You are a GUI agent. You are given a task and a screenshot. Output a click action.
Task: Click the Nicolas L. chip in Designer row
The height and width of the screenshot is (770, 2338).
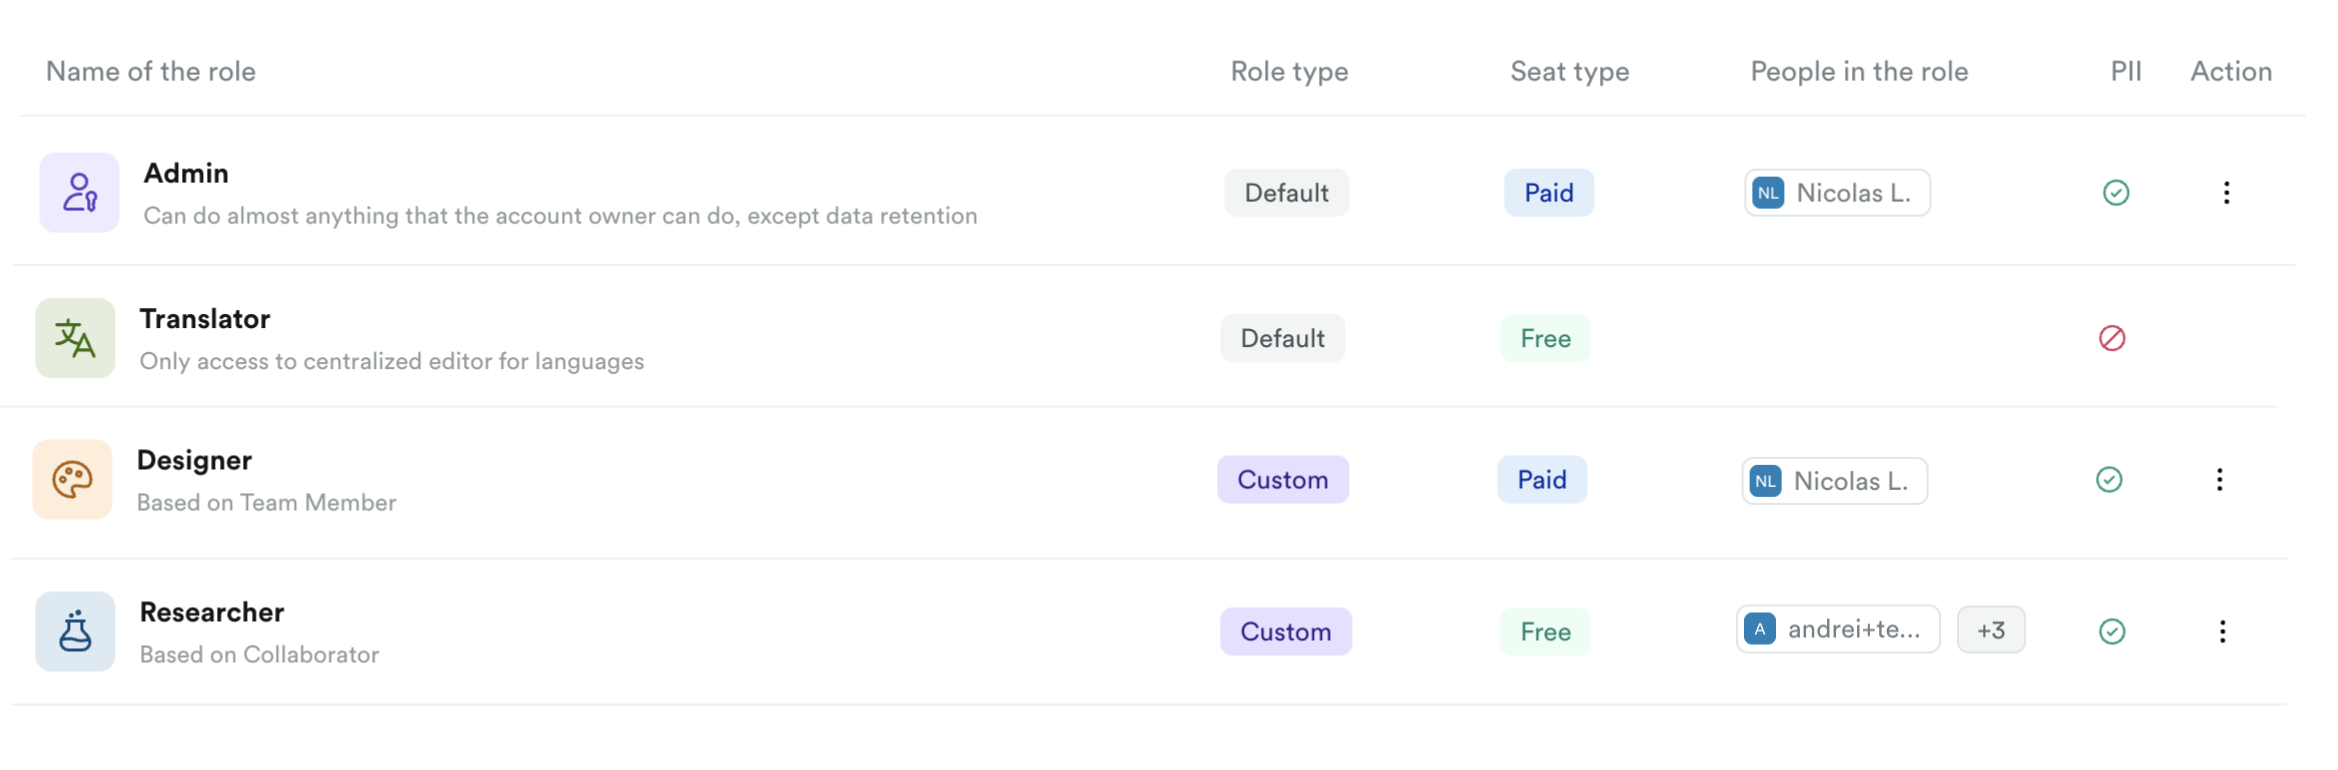tap(1834, 481)
